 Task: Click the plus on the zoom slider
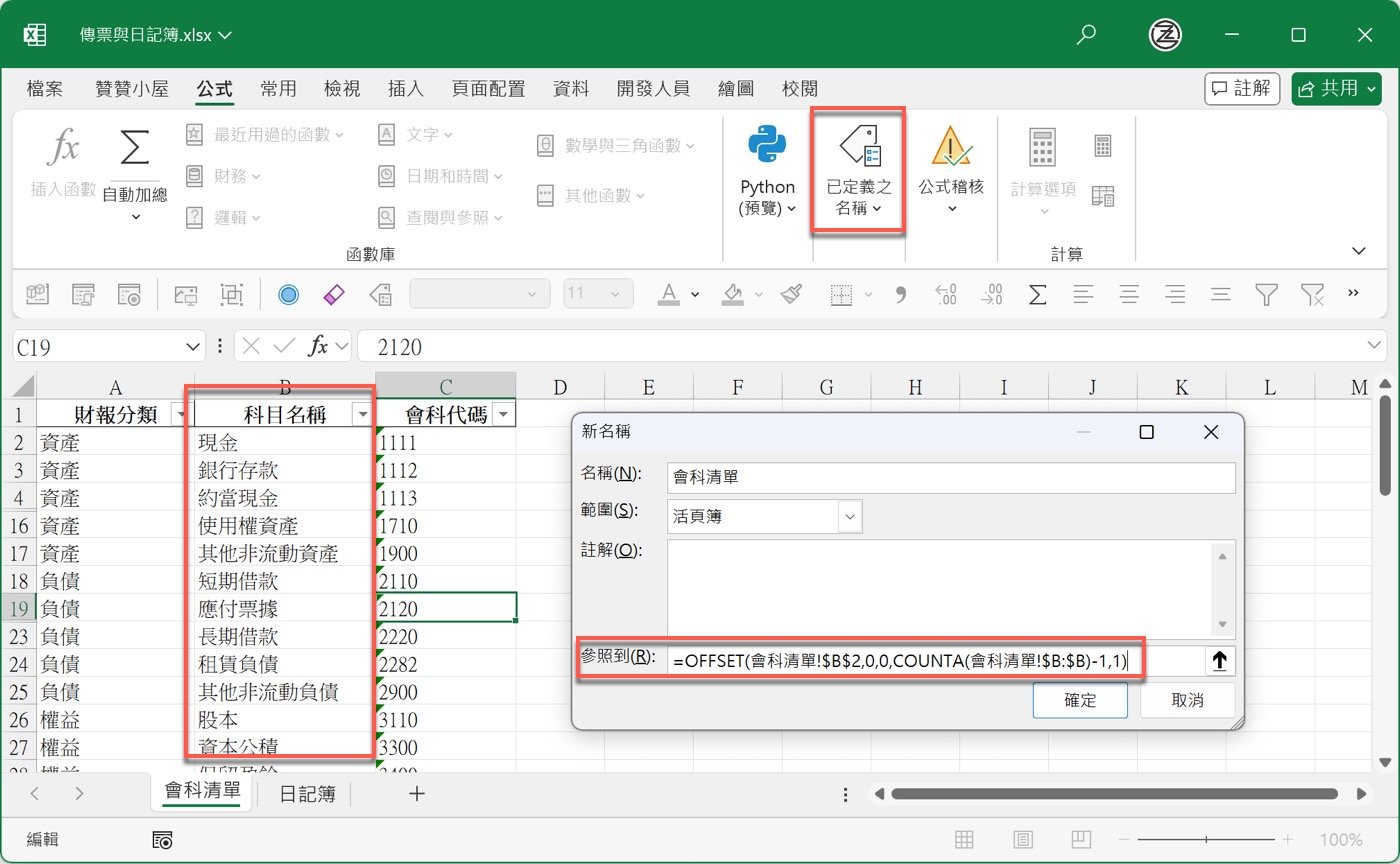(x=1288, y=840)
